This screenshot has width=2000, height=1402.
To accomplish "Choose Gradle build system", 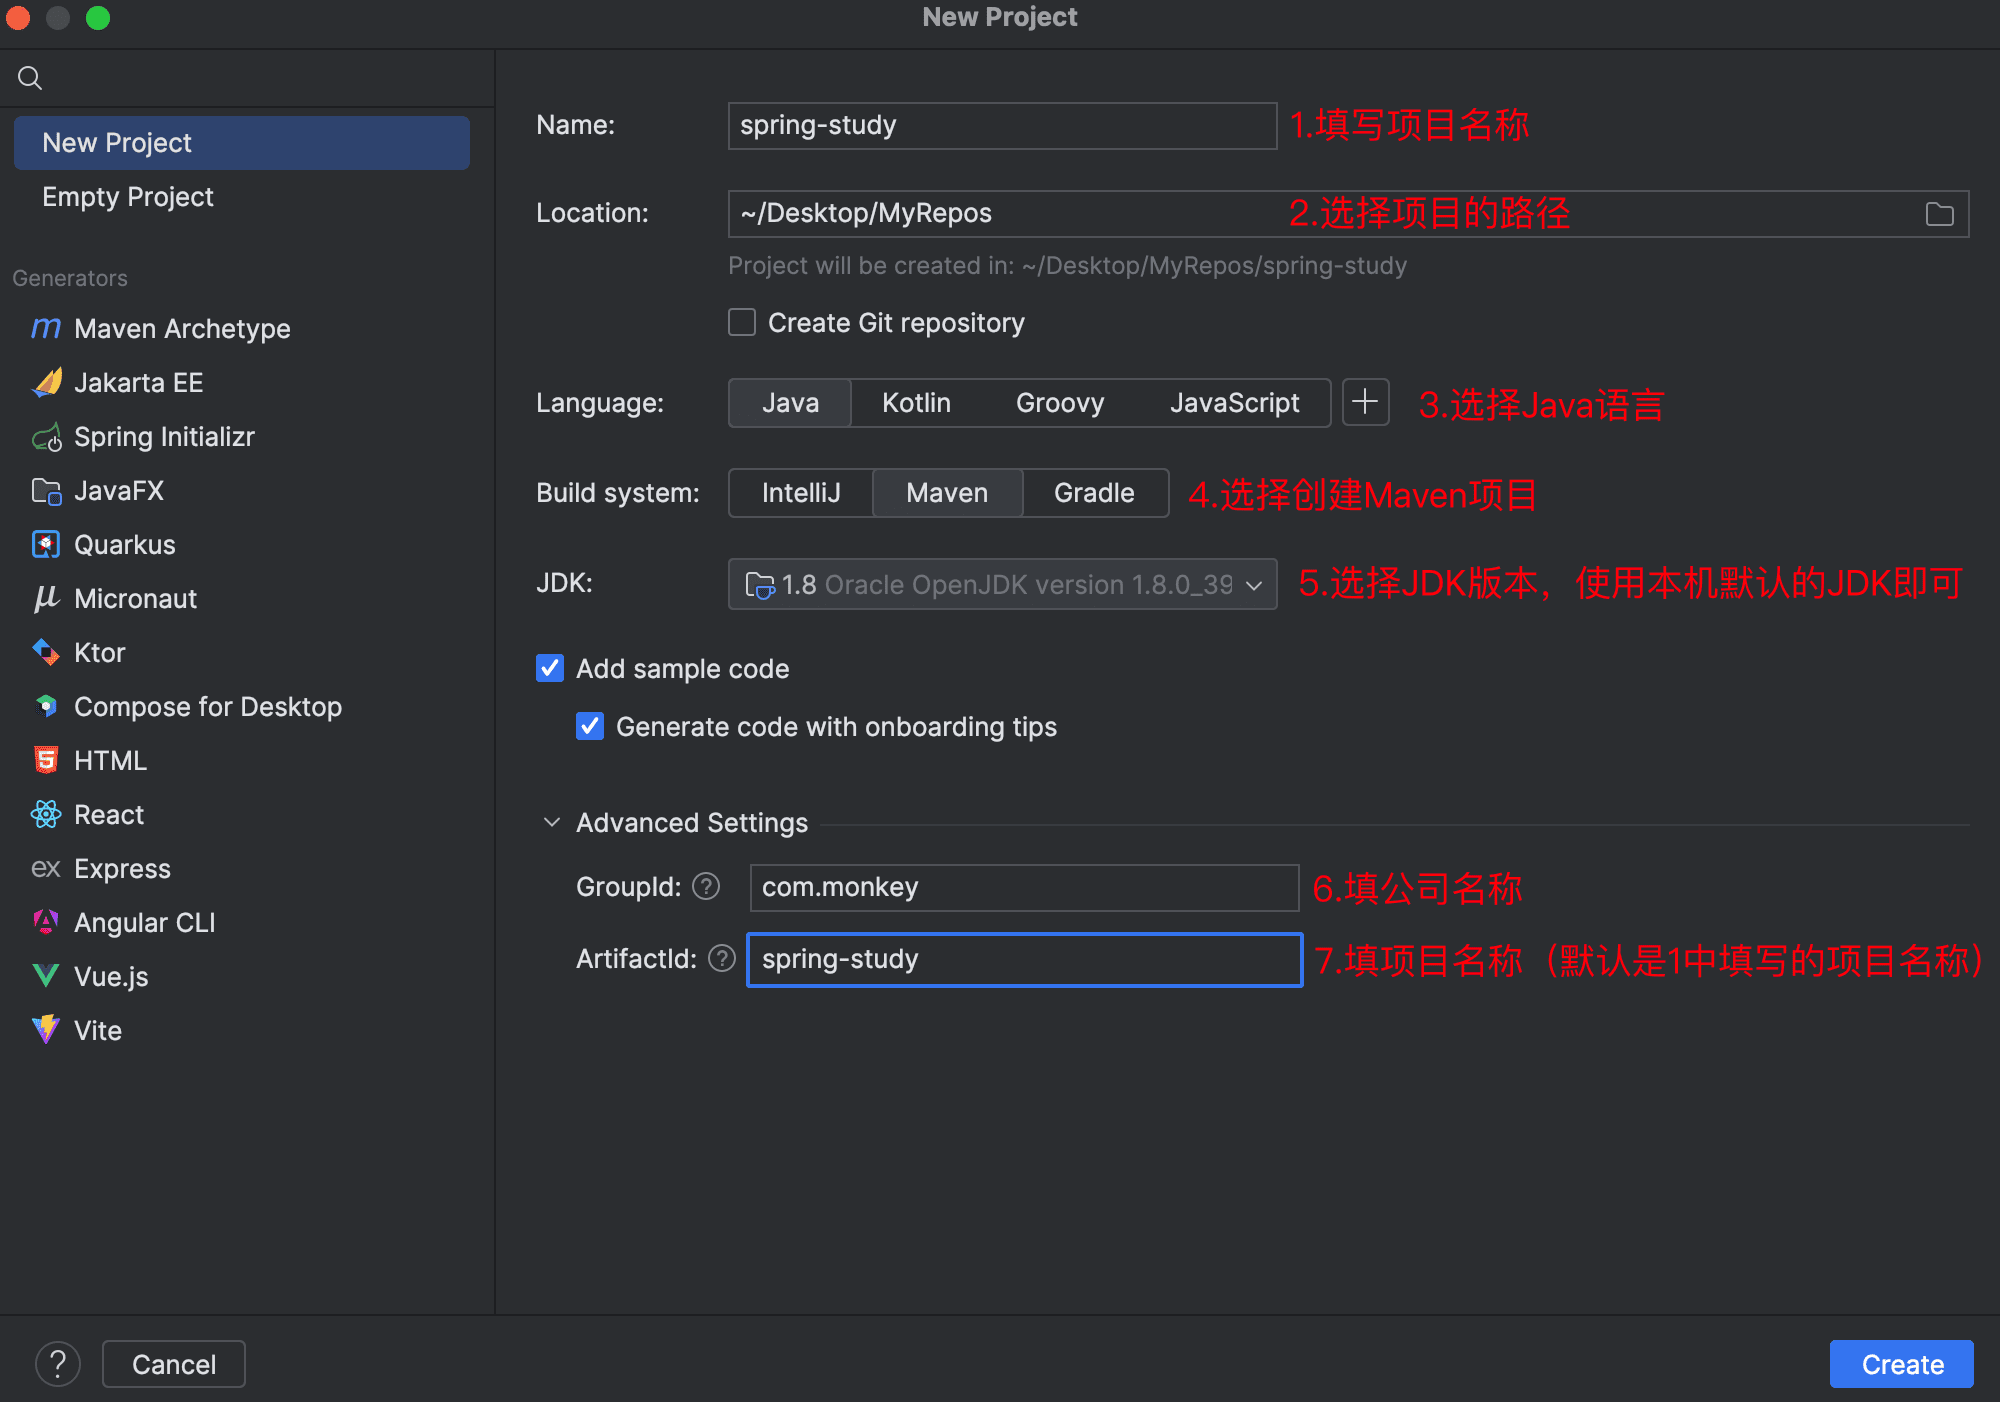I will pos(1094,493).
